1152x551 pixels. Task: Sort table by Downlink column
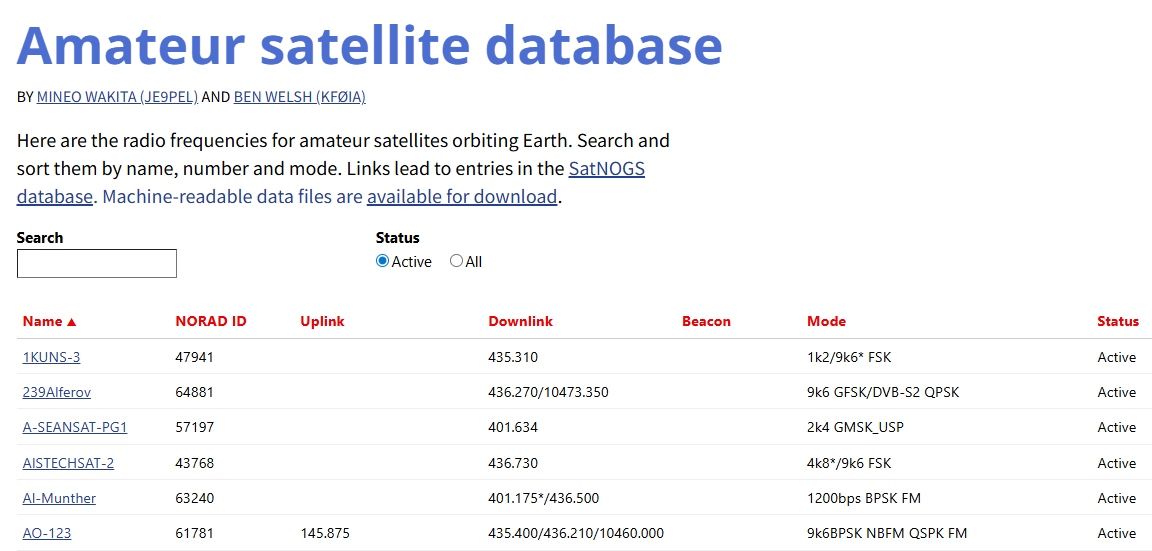(520, 321)
